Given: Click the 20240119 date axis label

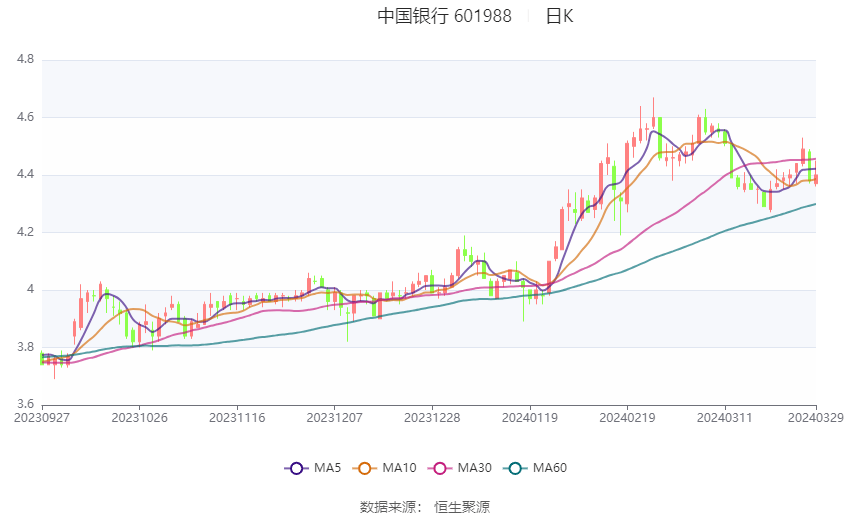Looking at the screenshot, I should click(x=530, y=418).
